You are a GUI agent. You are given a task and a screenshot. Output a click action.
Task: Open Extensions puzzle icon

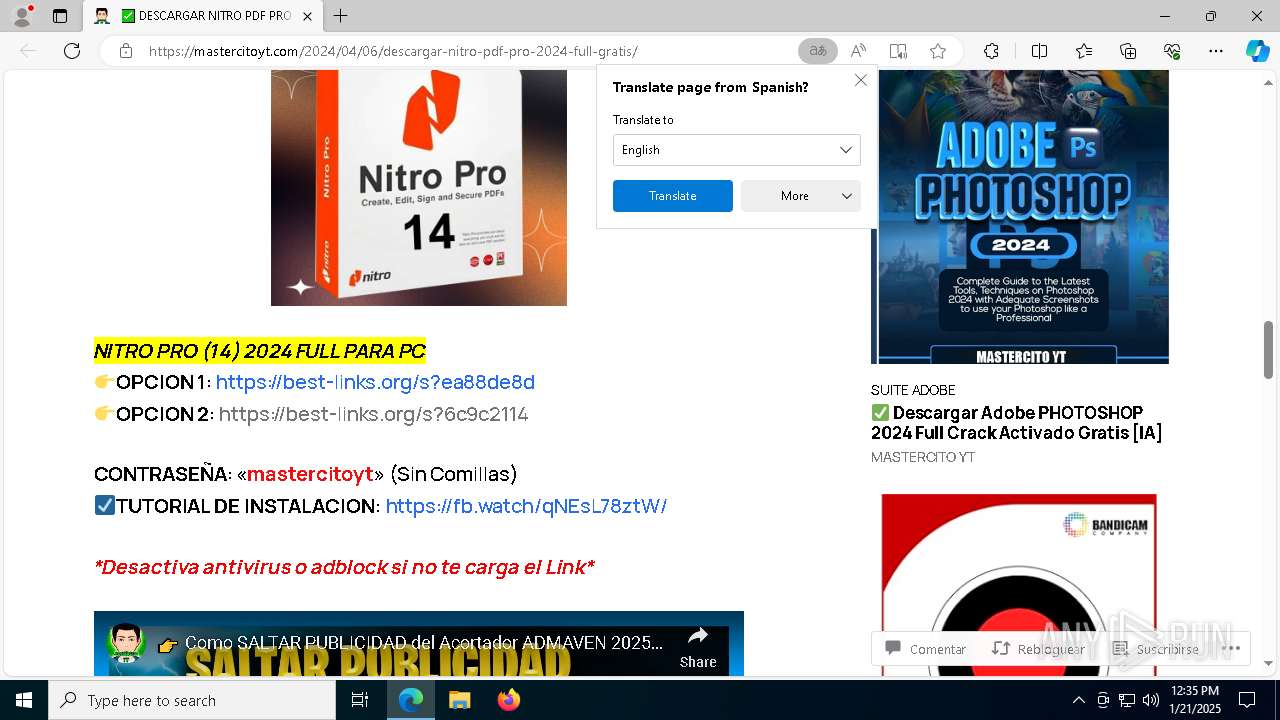991,51
